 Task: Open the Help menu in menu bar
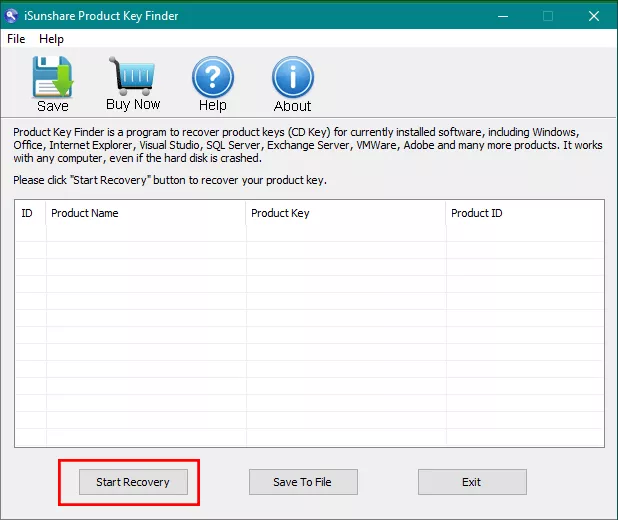click(51, 39)
